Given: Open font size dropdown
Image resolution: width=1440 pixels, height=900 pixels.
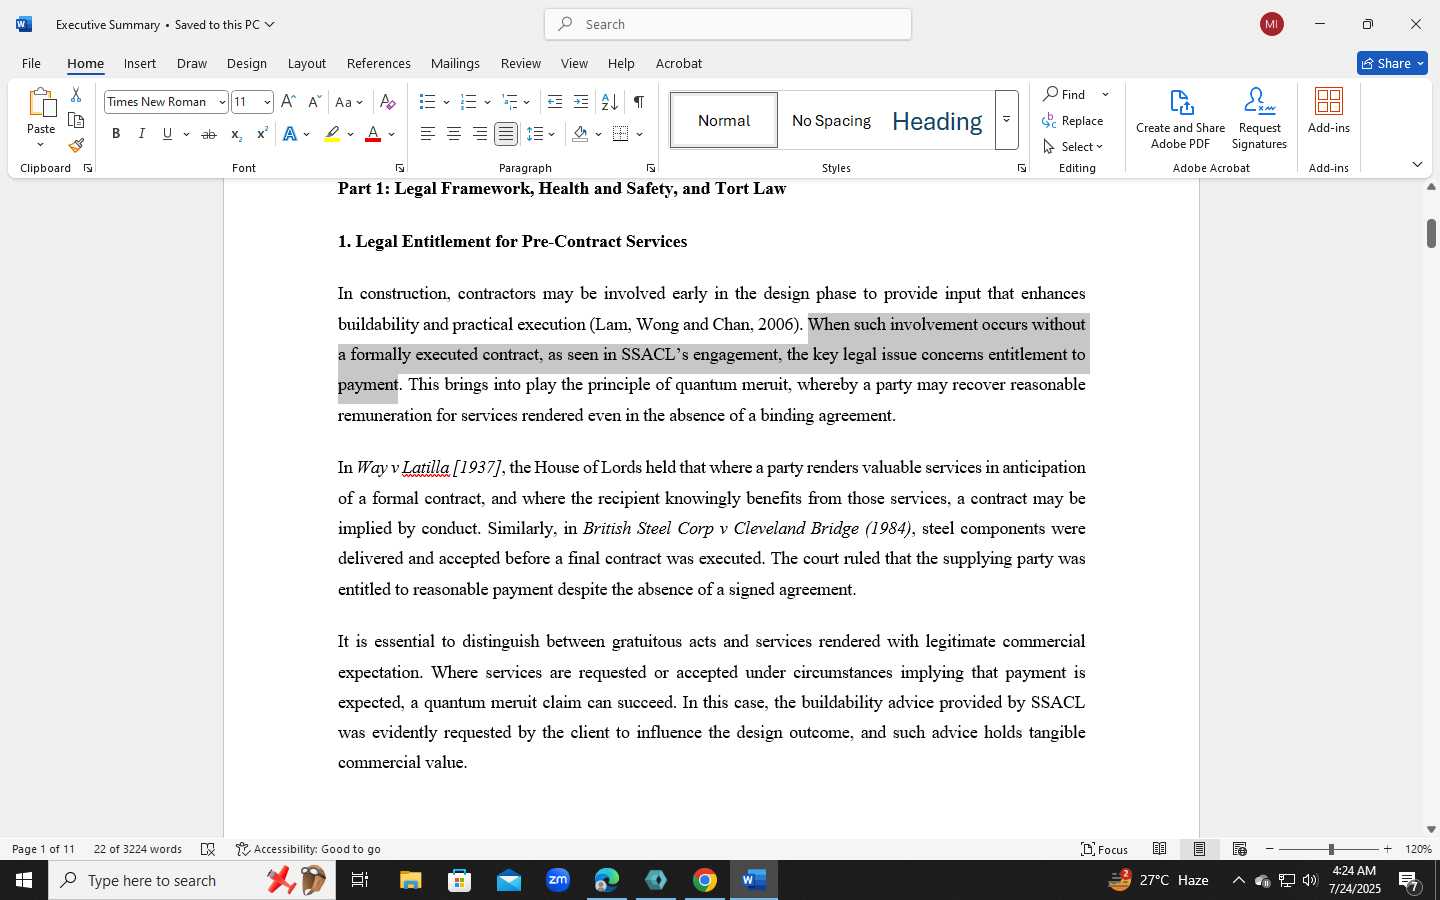Looking at the screenshot, I should (267, 102).
